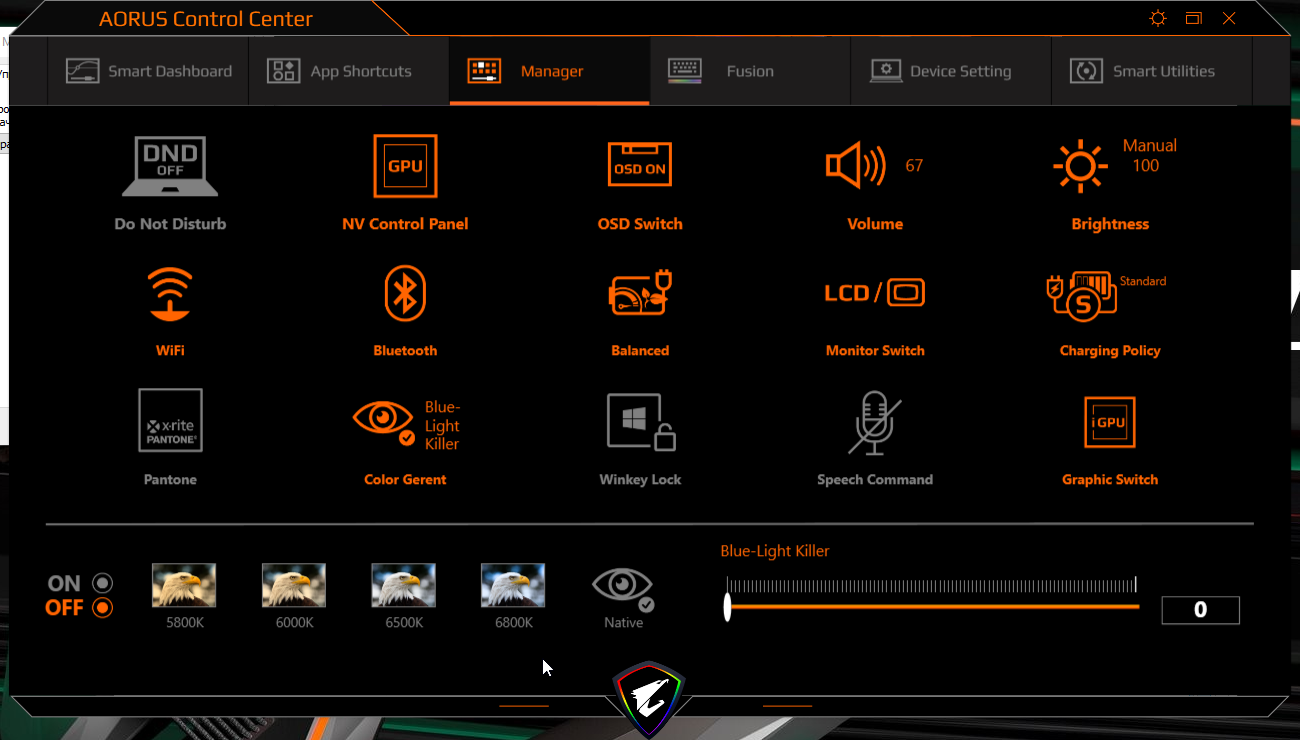Choose the 5800K eagle thumbnail
The height and width of the screenshot is (740, 1300).
[x=184, y=585]
